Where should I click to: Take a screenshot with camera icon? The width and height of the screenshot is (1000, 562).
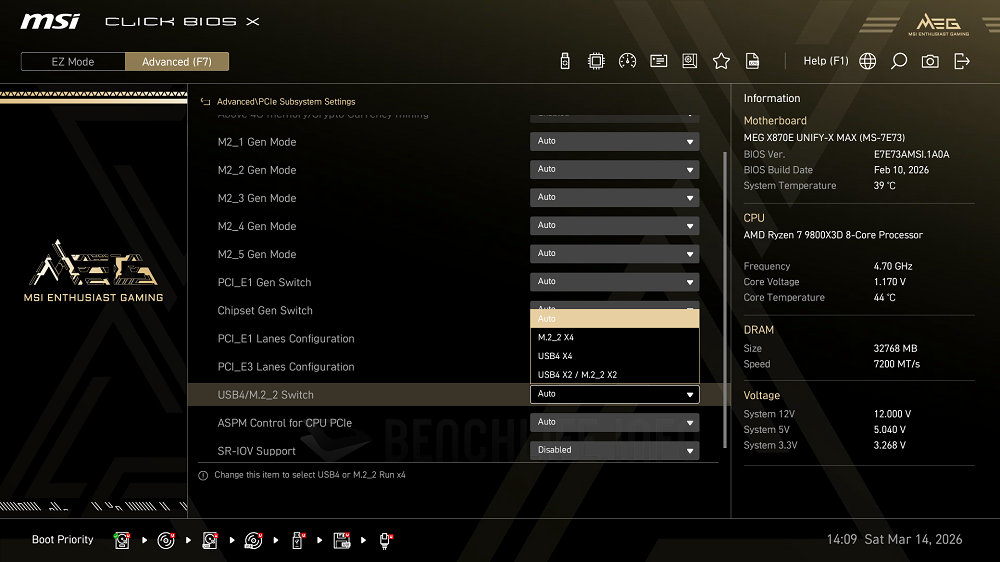(x=930, y=61)
